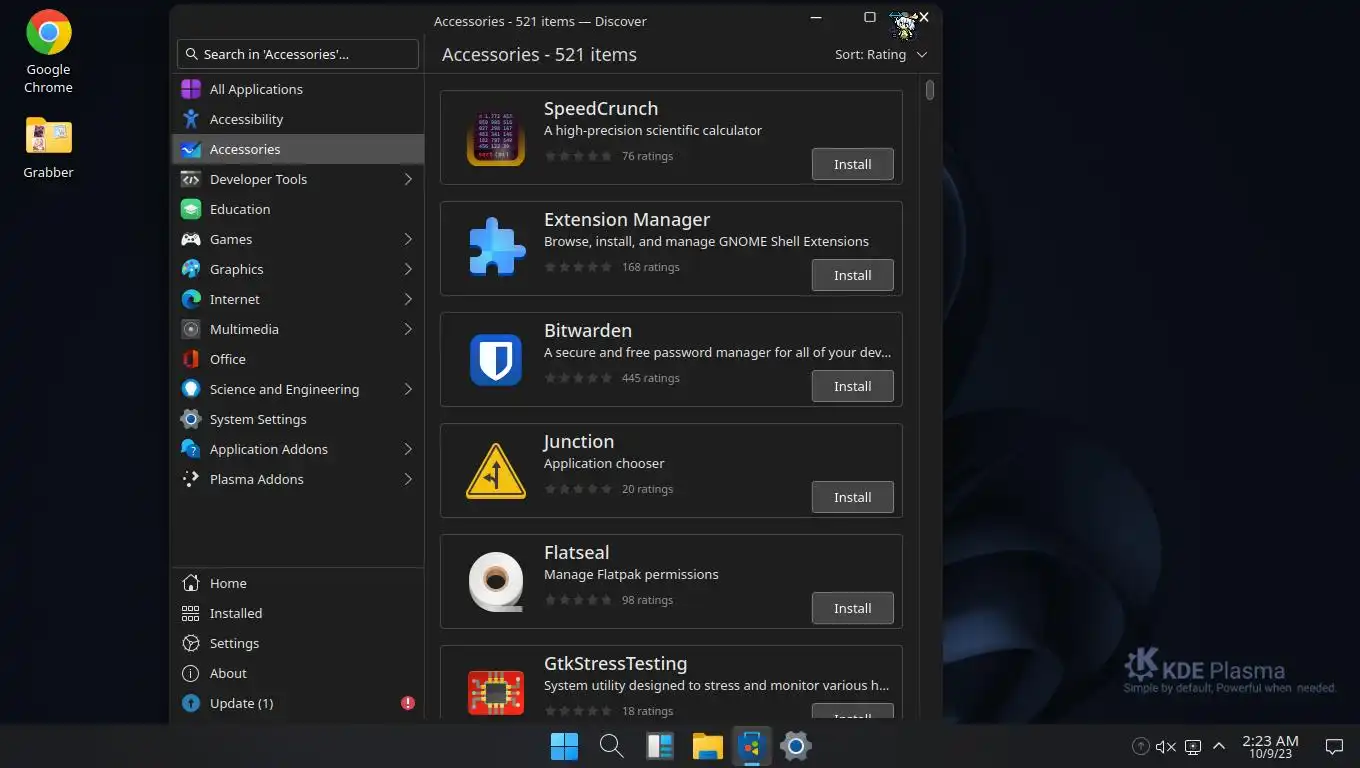1360x768 pixels.
Task: Open the Accessibility category
Action: 298,119
